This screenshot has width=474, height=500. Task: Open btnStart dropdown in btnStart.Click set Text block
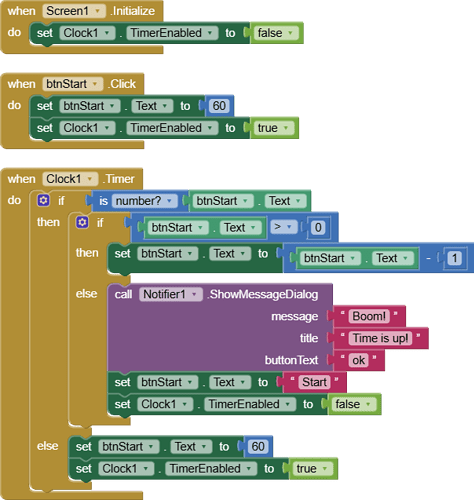pyautogui.click(x=90, y=106)
